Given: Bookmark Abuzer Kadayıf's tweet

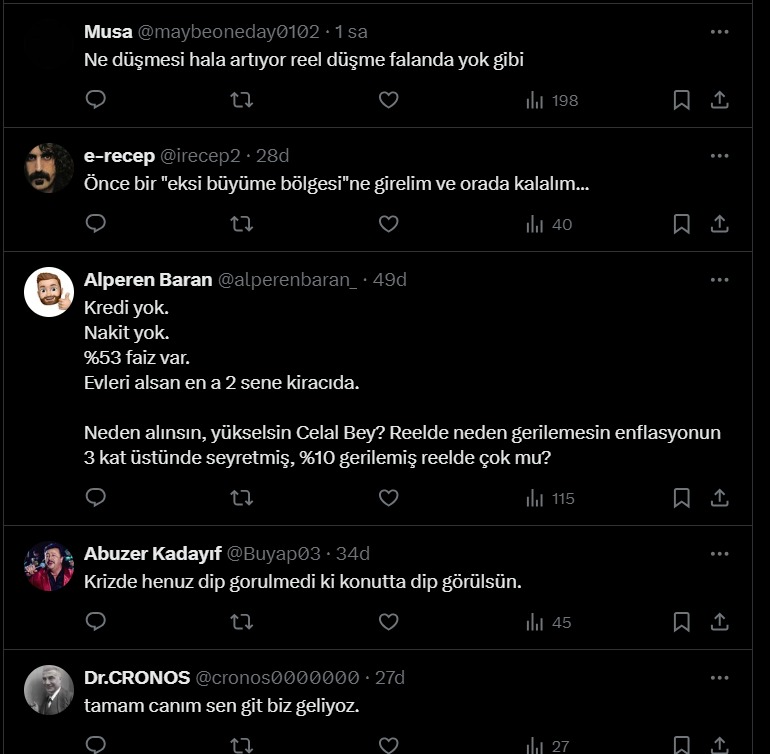Looking at the screenshot, I should 681,622.
